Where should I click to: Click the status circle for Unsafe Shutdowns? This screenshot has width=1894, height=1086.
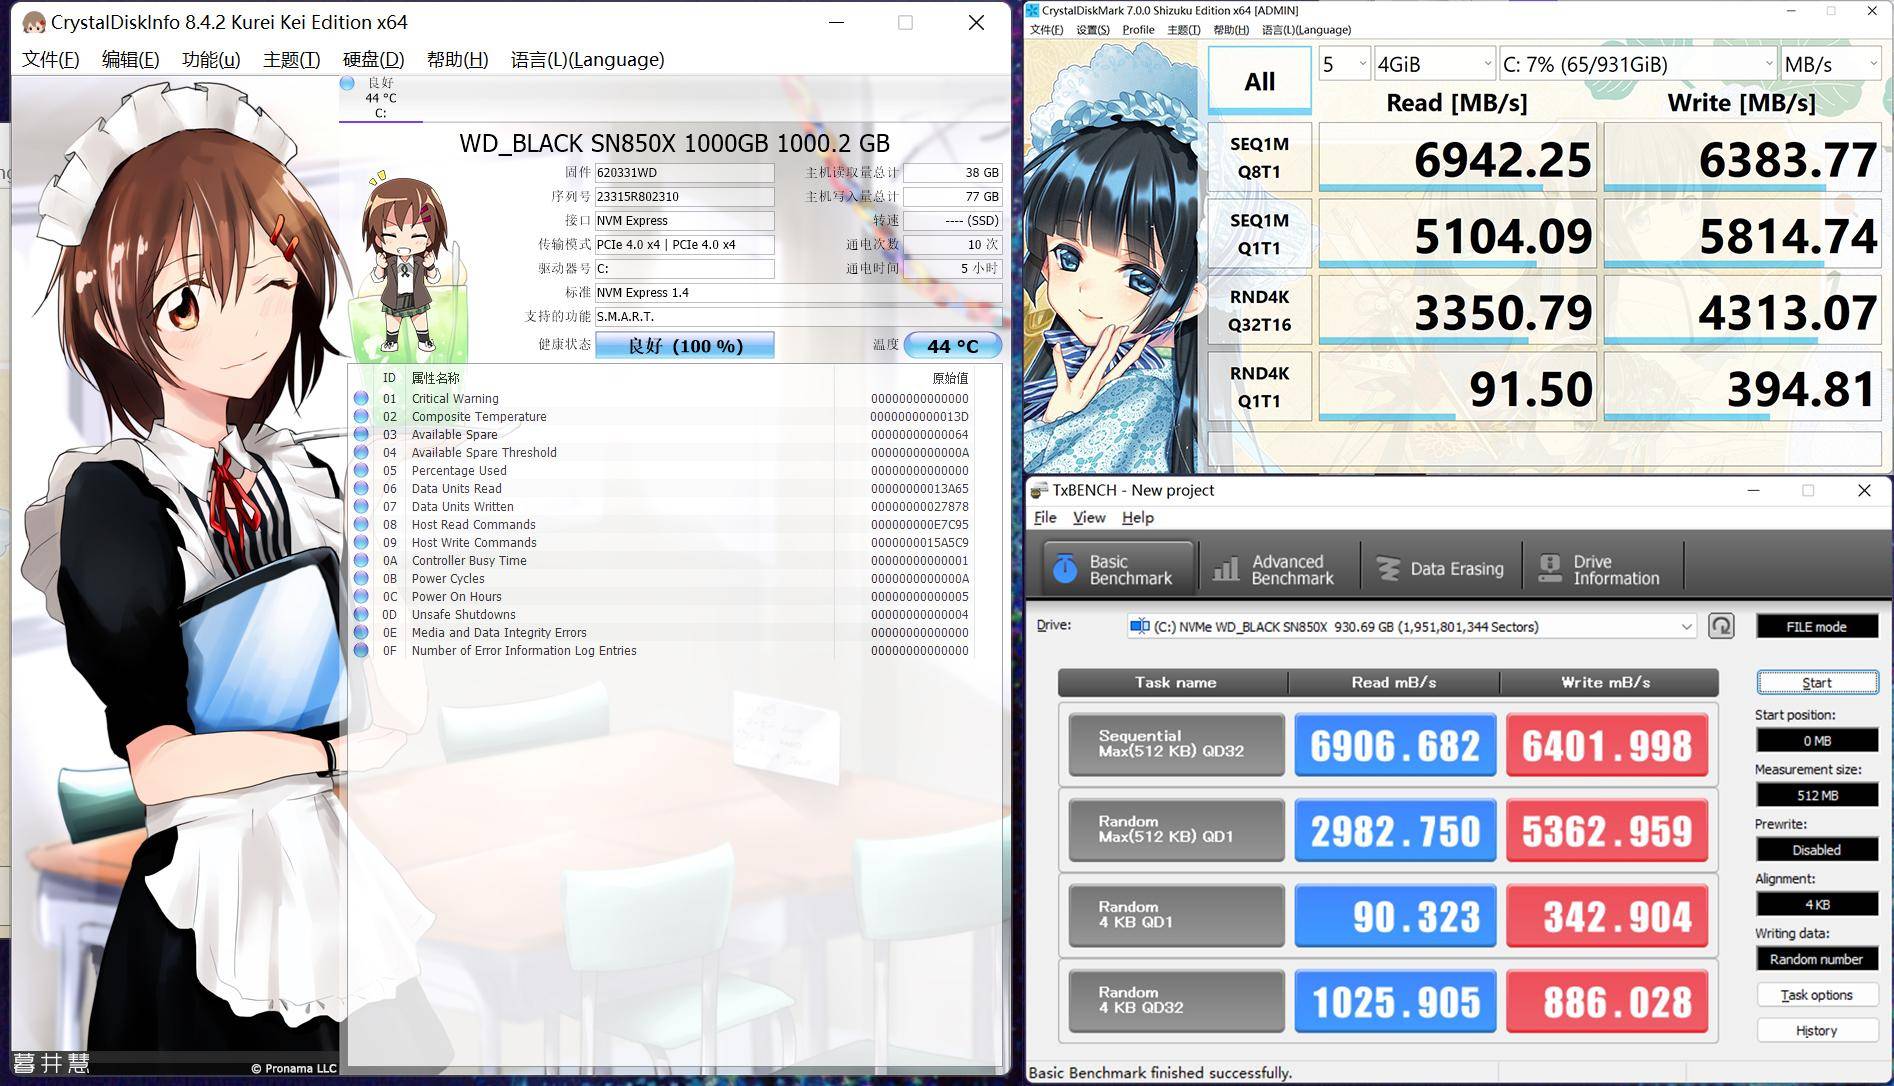coord(361,614)
